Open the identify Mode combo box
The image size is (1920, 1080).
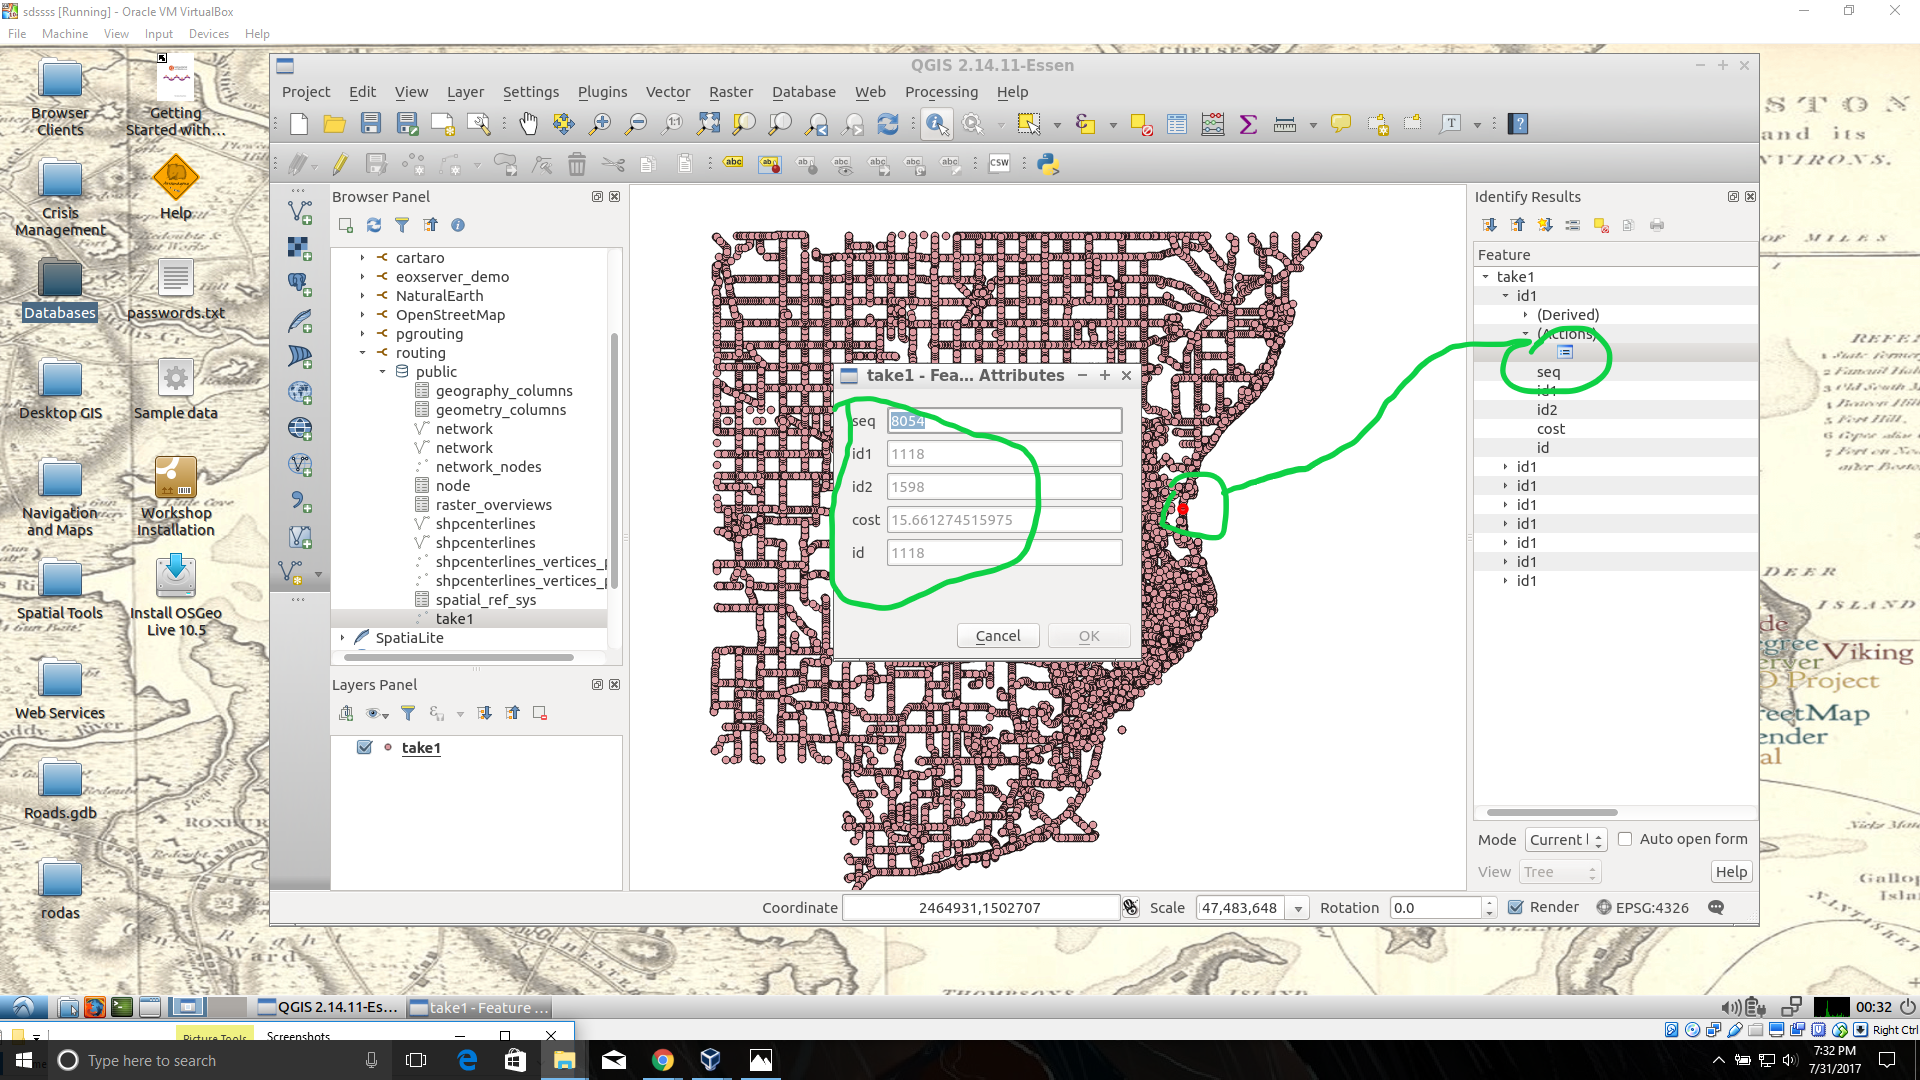[x=1565, y=840]
